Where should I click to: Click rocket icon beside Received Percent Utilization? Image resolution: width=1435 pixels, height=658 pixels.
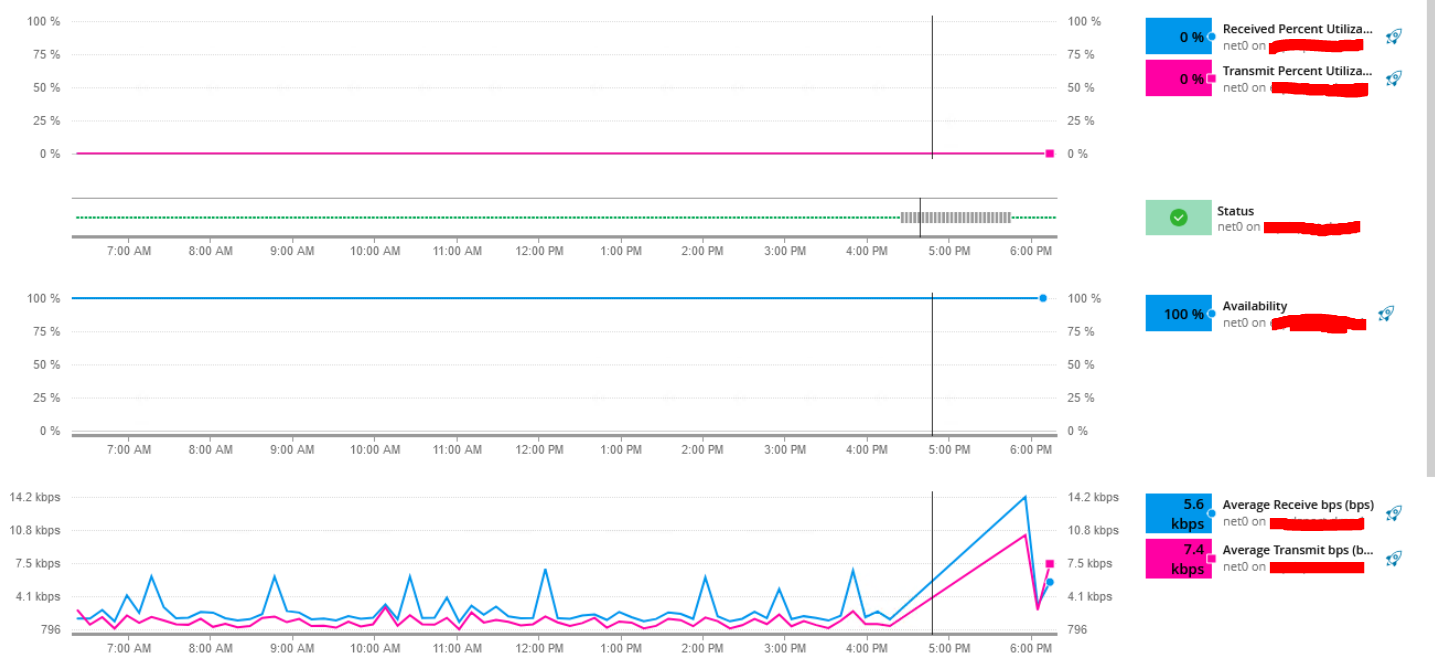point(1394,36)
